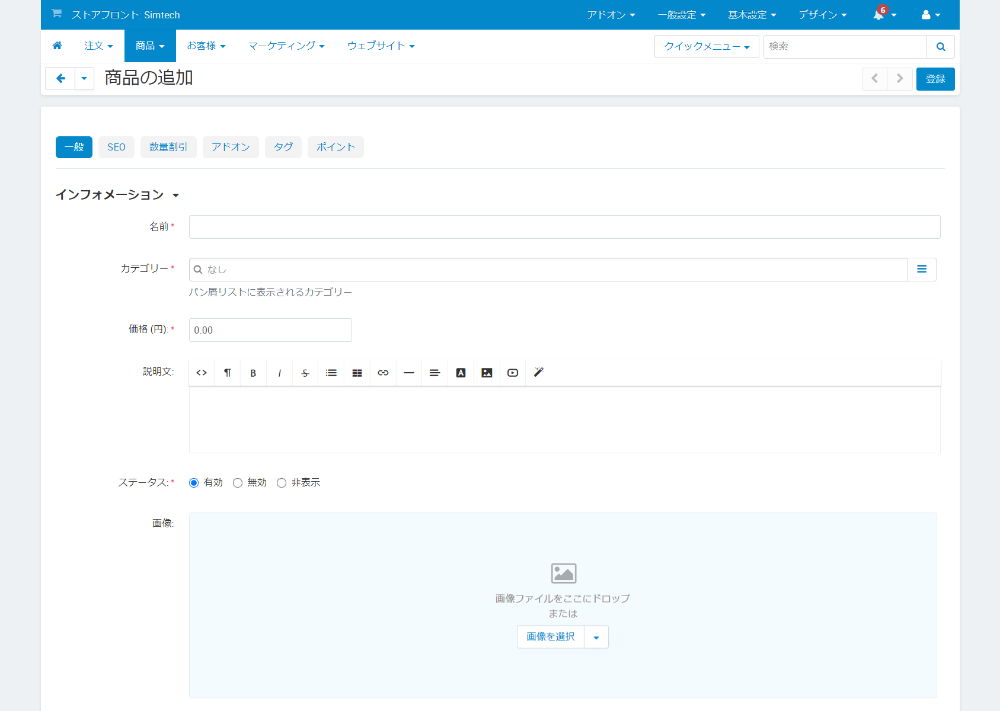Screen dimensions: 1000x711
Task: Open the クイックメニュー dropdown
Action: point(707,47)
